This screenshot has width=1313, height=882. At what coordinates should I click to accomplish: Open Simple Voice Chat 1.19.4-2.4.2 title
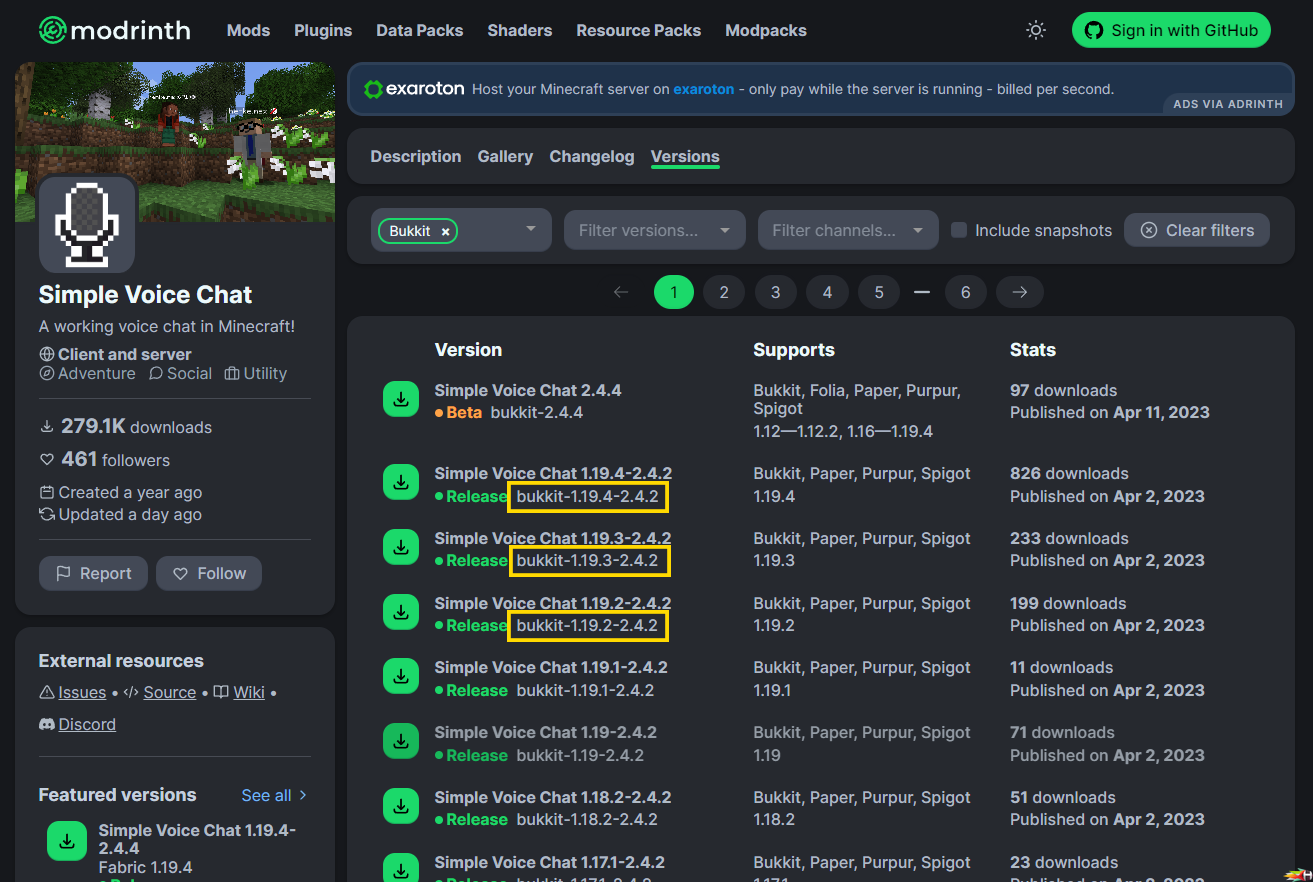coord(553,473)
